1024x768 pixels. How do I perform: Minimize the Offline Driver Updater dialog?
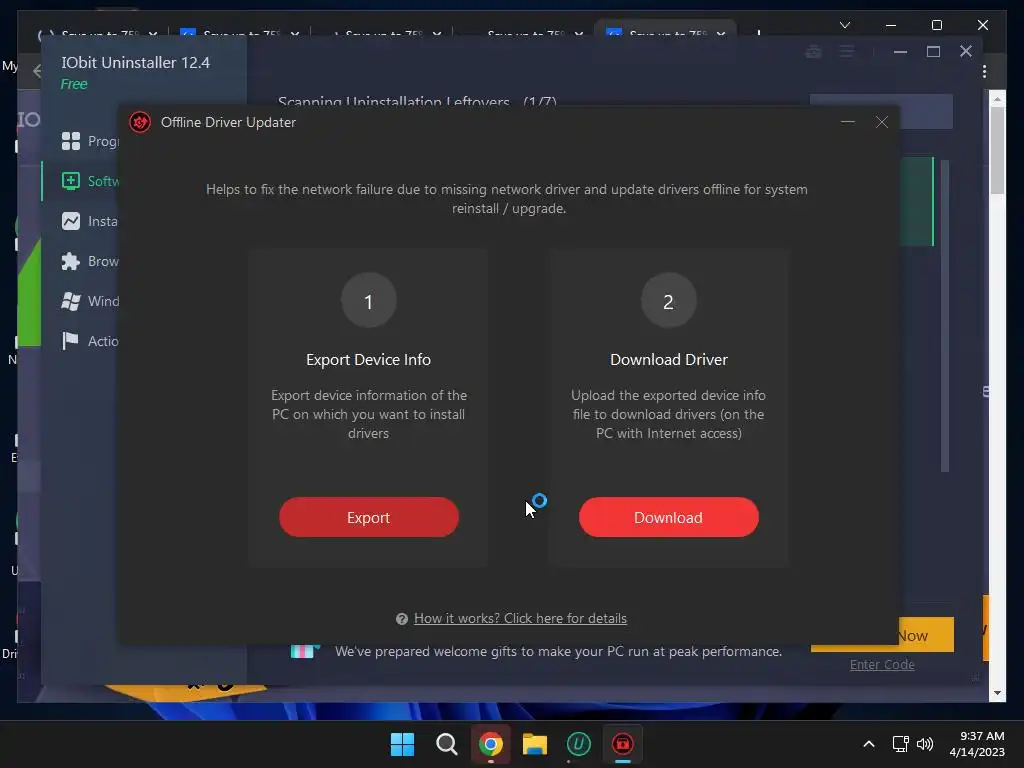pos(848,122)
